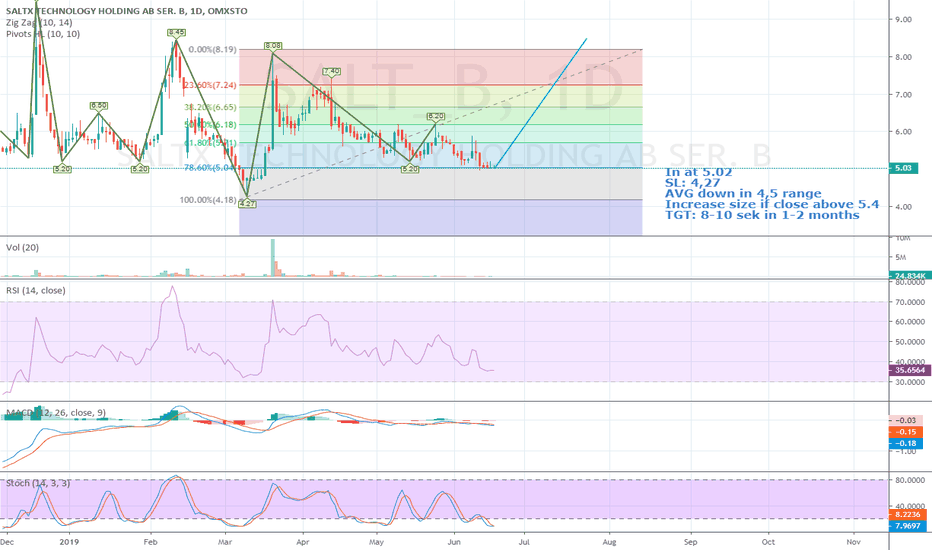Select the 0.00%(8.19) Fibonacci level label
This screenshot has height=550, width=932.
point(212,49)
